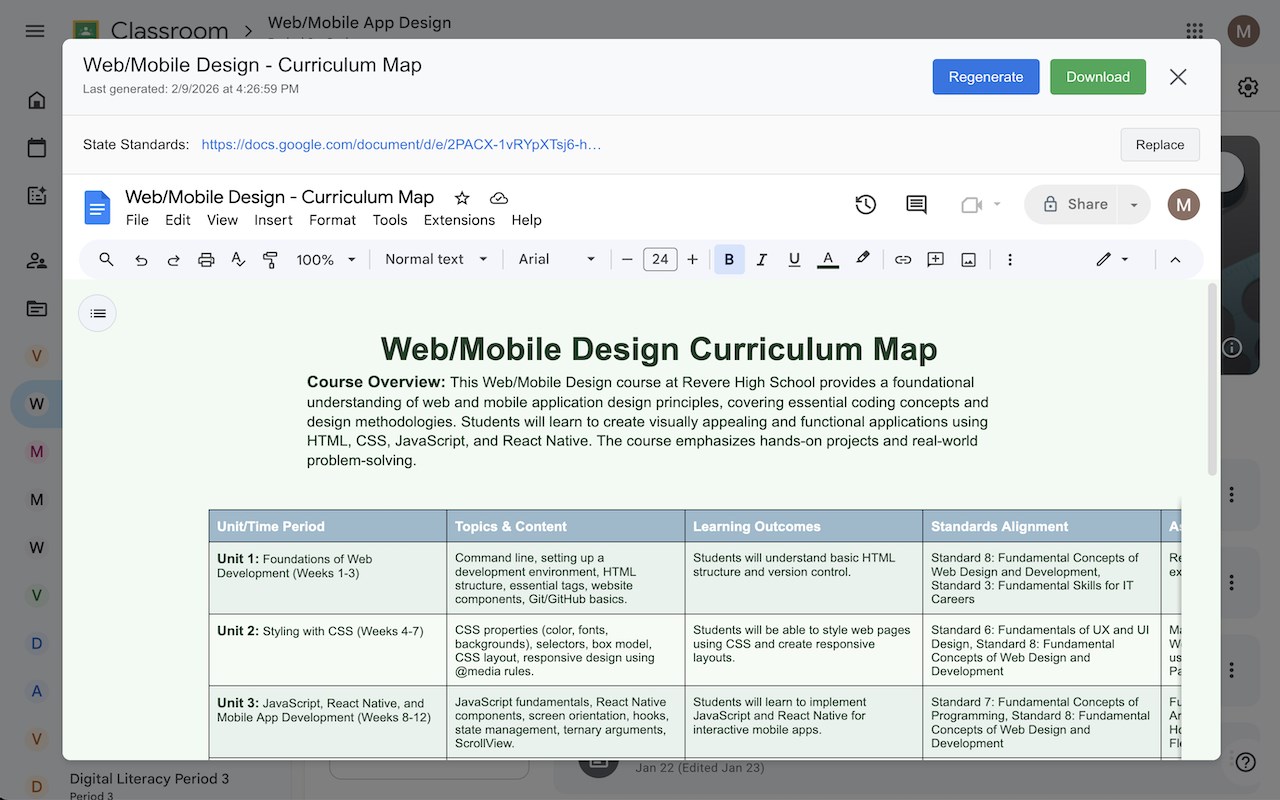Insert a link
This screenshot has height=800, width=1280.
click(903, 259)
